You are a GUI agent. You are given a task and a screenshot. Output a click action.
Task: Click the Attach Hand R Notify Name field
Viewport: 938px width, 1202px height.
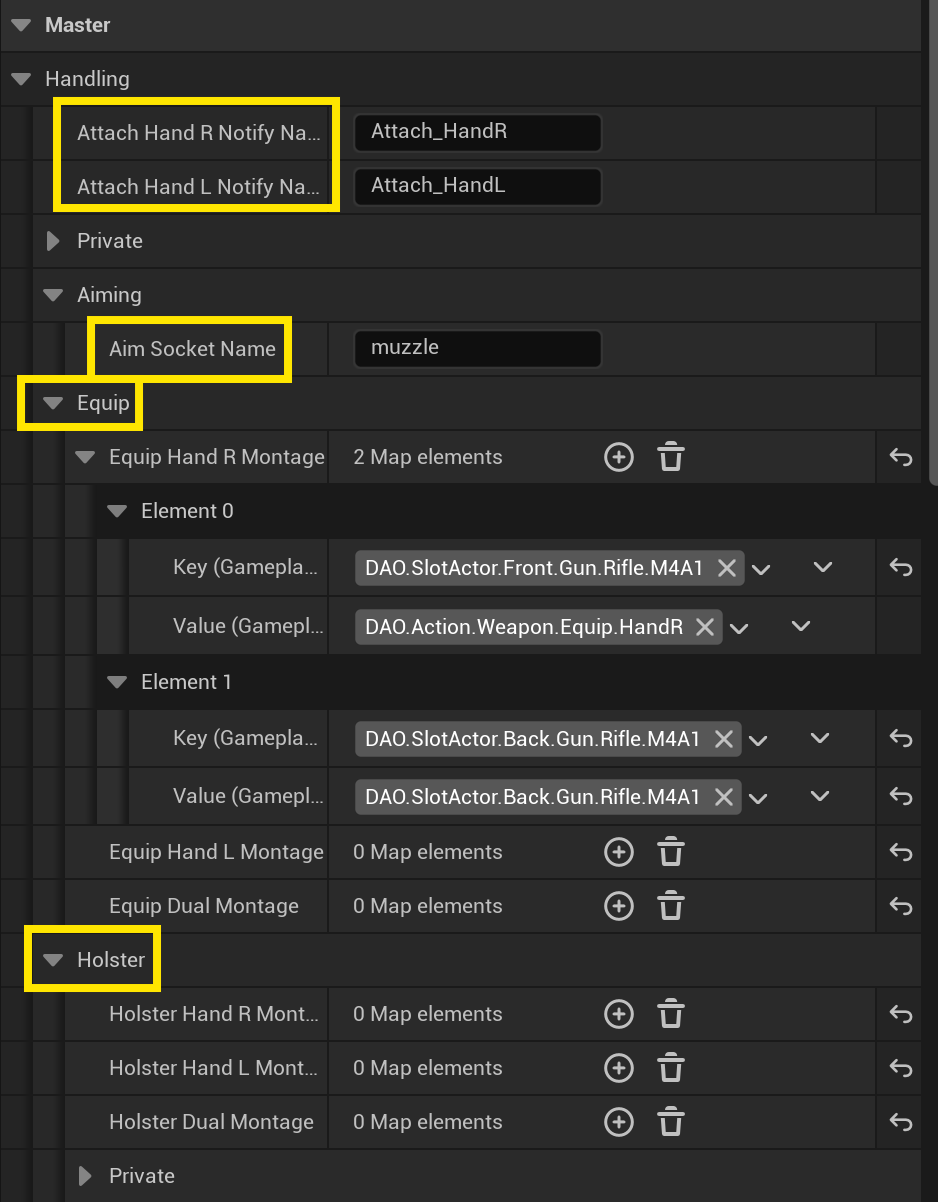[x=477, y=132]
